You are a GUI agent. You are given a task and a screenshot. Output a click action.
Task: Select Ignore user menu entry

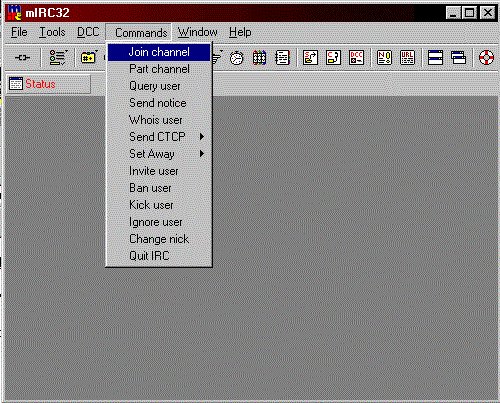click(x=159, y=222)
